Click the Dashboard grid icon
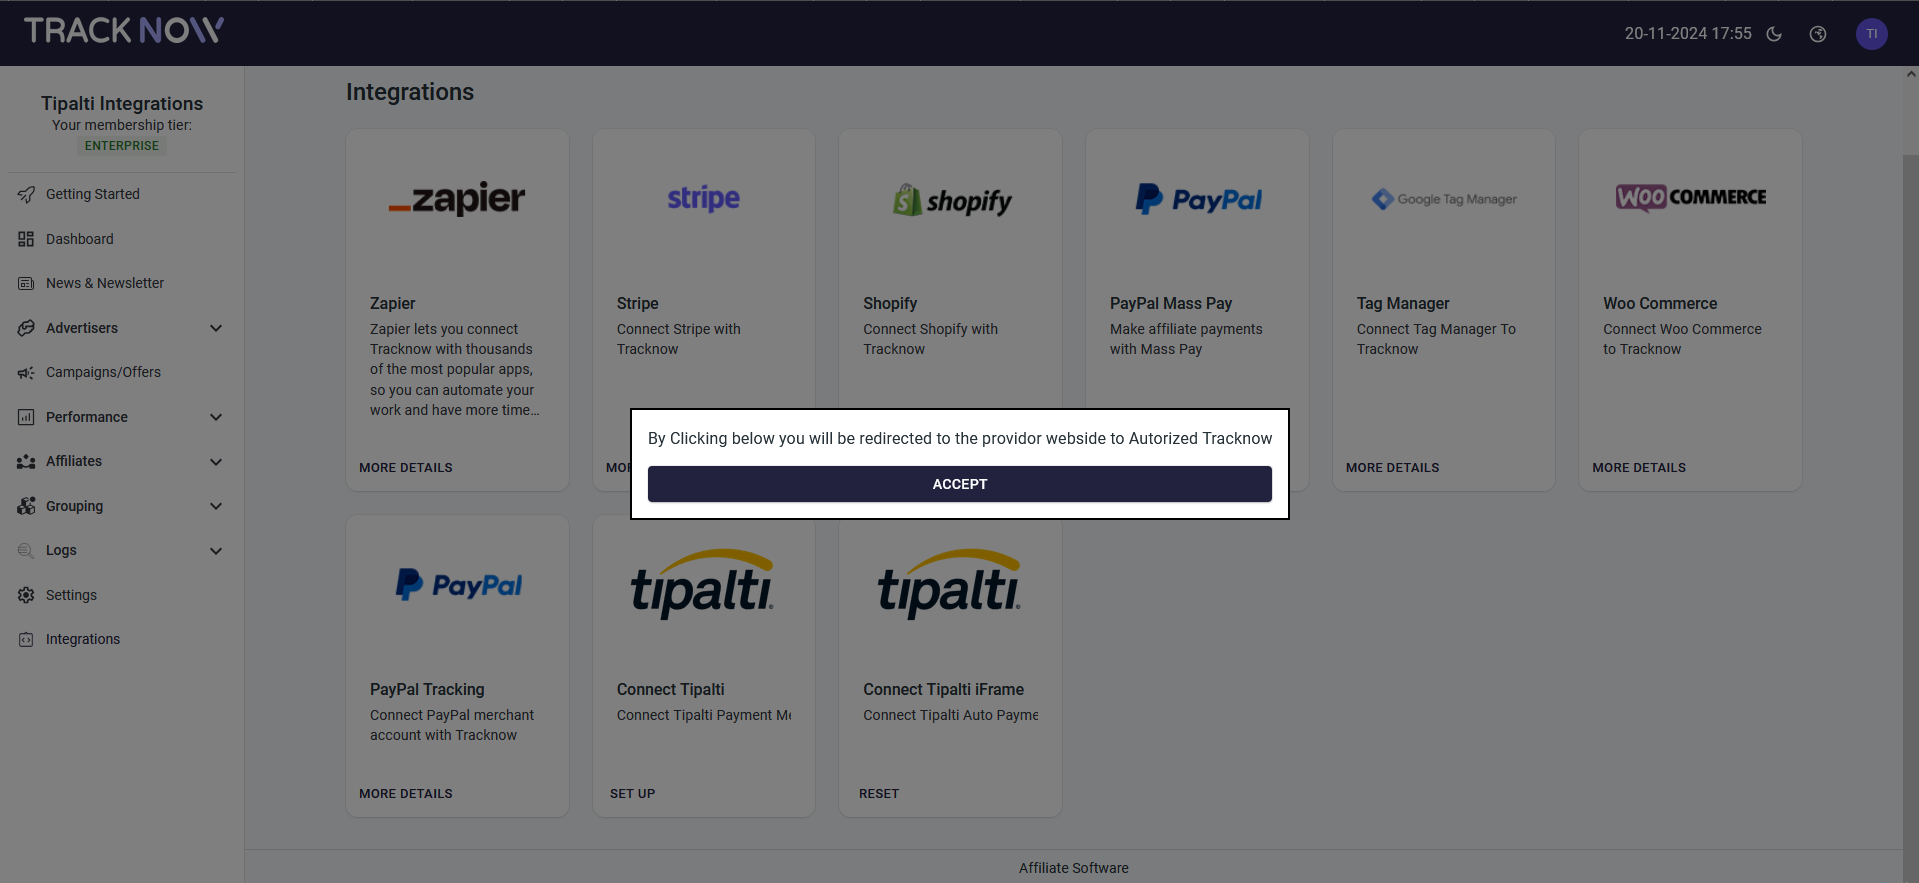This screenshot has width=1919, height=883. pos(26,239)
